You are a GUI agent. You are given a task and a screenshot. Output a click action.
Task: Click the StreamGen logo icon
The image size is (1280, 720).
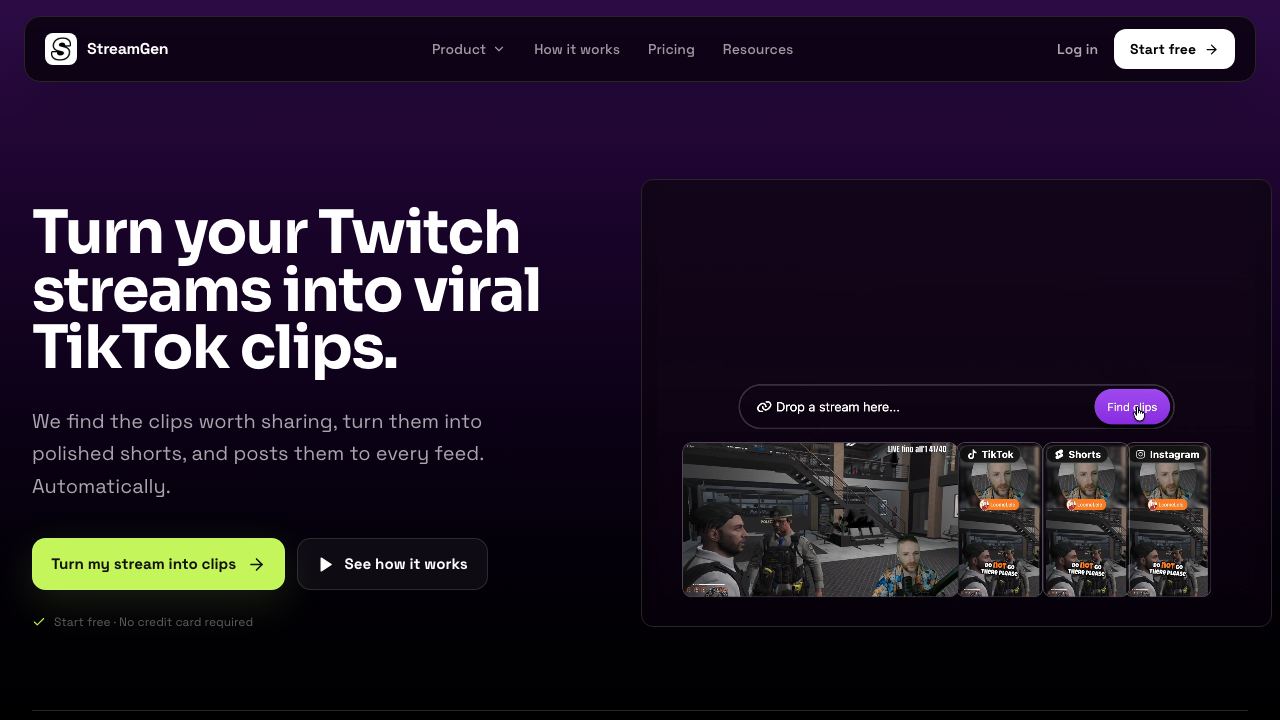pos(61,49)
